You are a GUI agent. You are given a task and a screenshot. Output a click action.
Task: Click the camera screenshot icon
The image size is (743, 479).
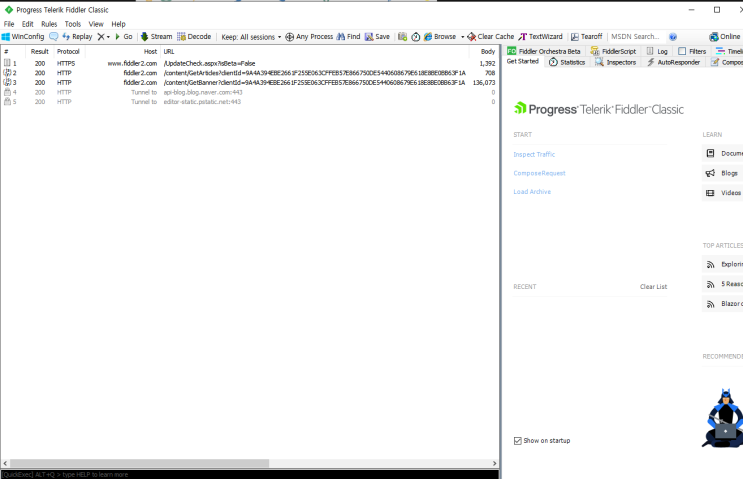click(x=402, y=36)
